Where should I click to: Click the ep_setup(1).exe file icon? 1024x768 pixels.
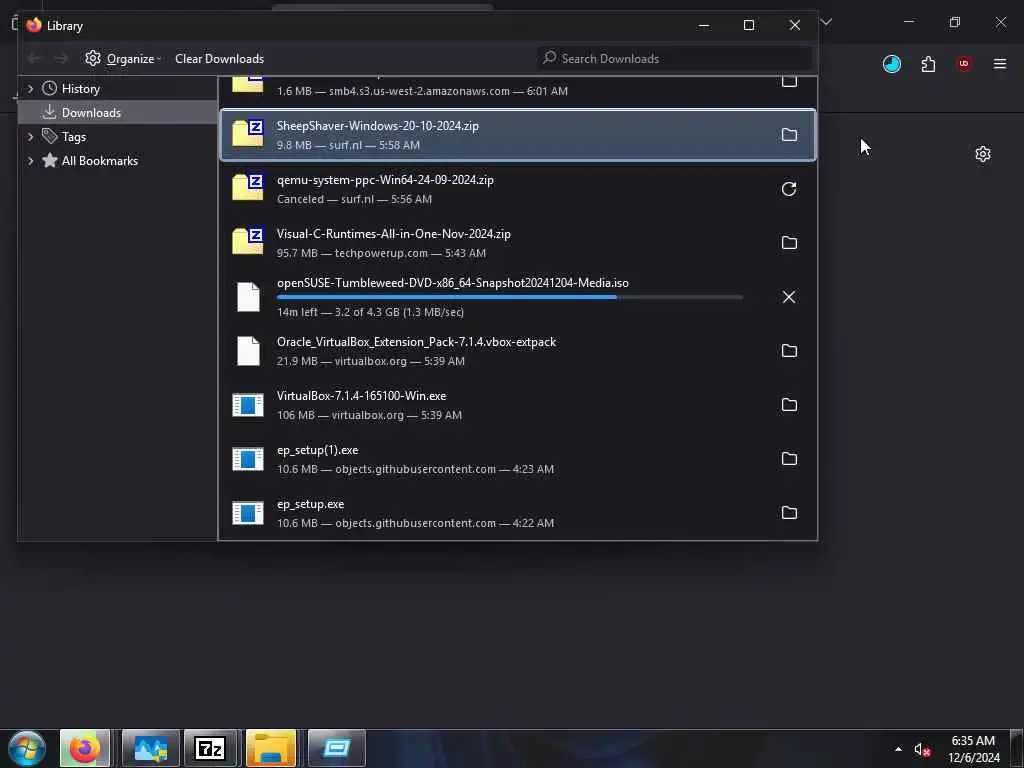tap(248, 459)
